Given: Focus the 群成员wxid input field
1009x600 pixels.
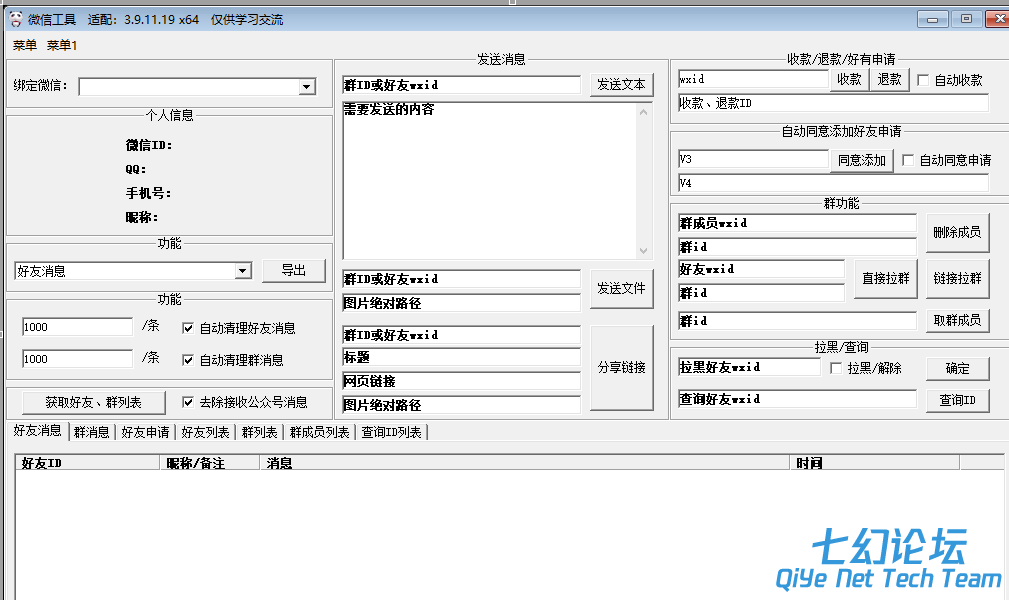Looking at the screenshot, I should (x=797, y=223).
